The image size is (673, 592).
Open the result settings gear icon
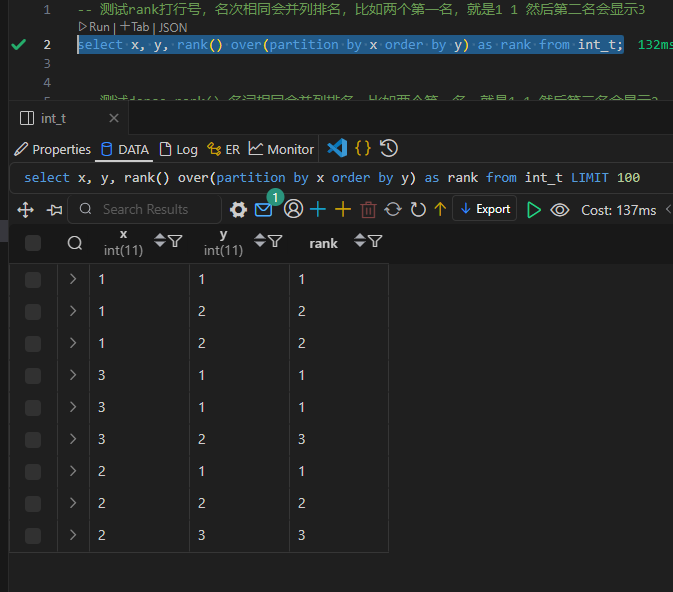pos(238,210)
